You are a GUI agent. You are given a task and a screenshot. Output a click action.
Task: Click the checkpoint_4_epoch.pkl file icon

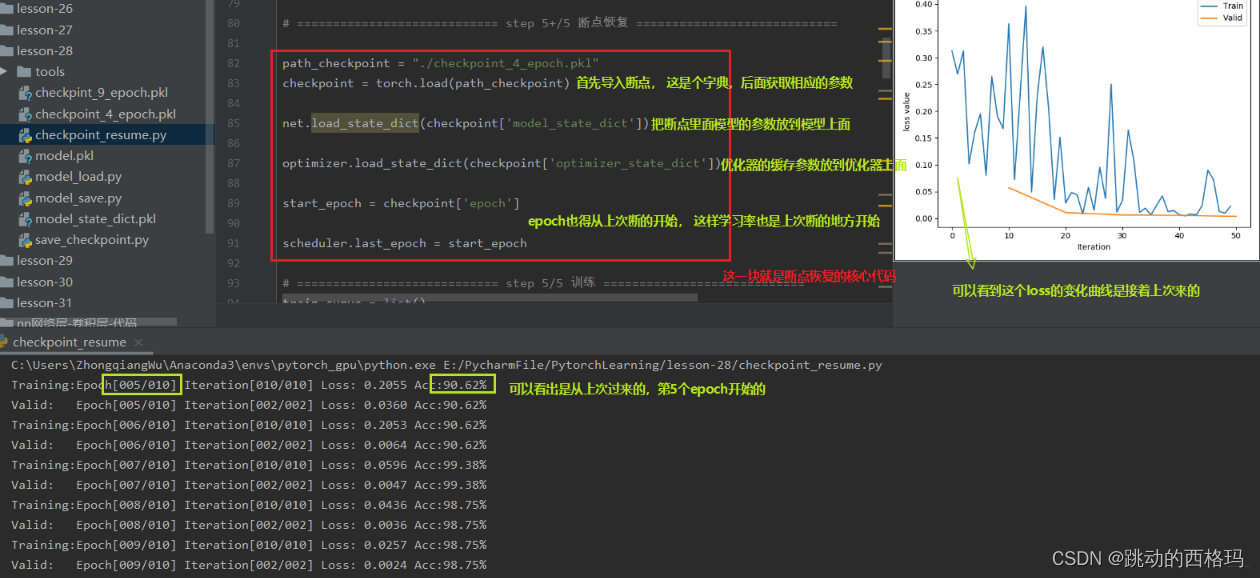click(x=25, y=114)
